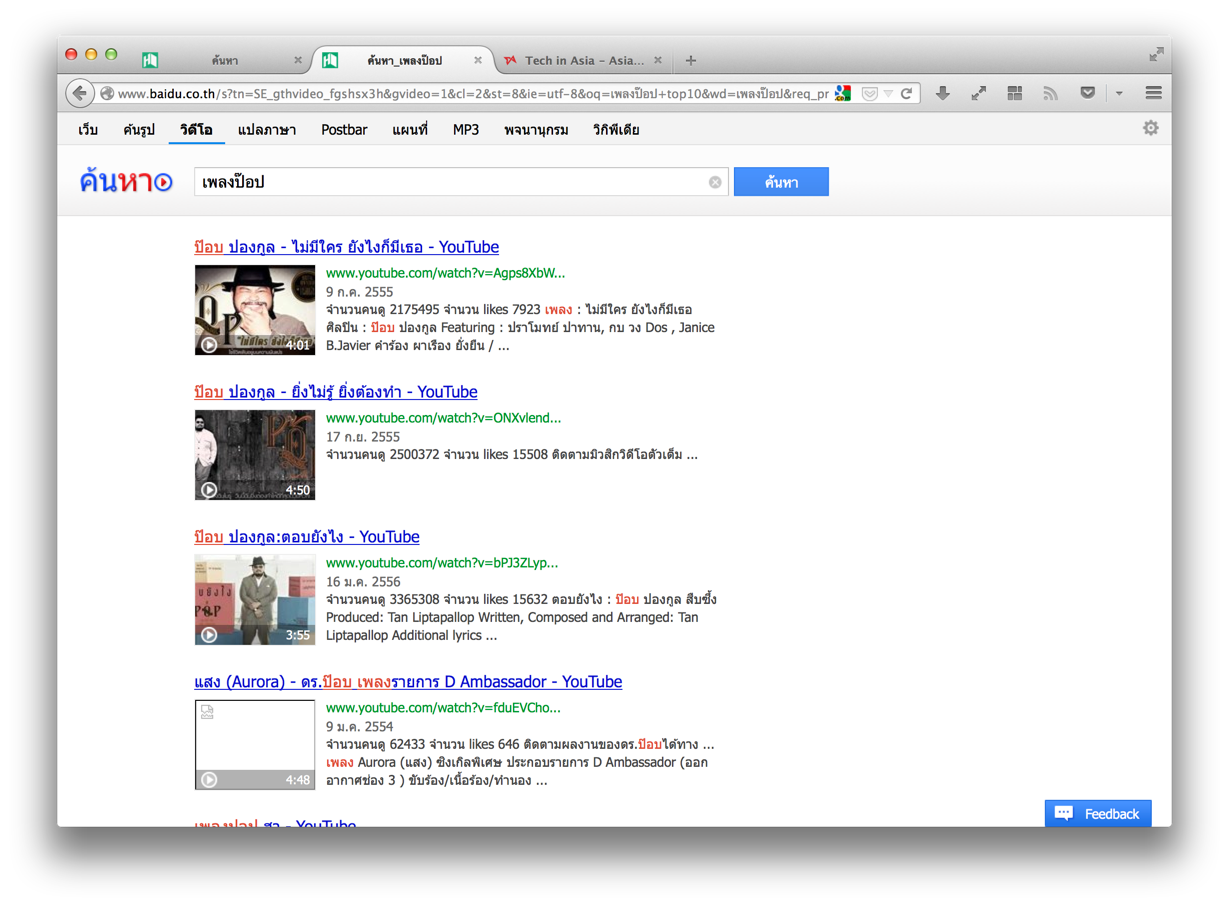Screen dimensions: 1229x906
Task: Click the ค้นหา logo at left of search box
Action: pyautogui.click(x=126, y=181)
